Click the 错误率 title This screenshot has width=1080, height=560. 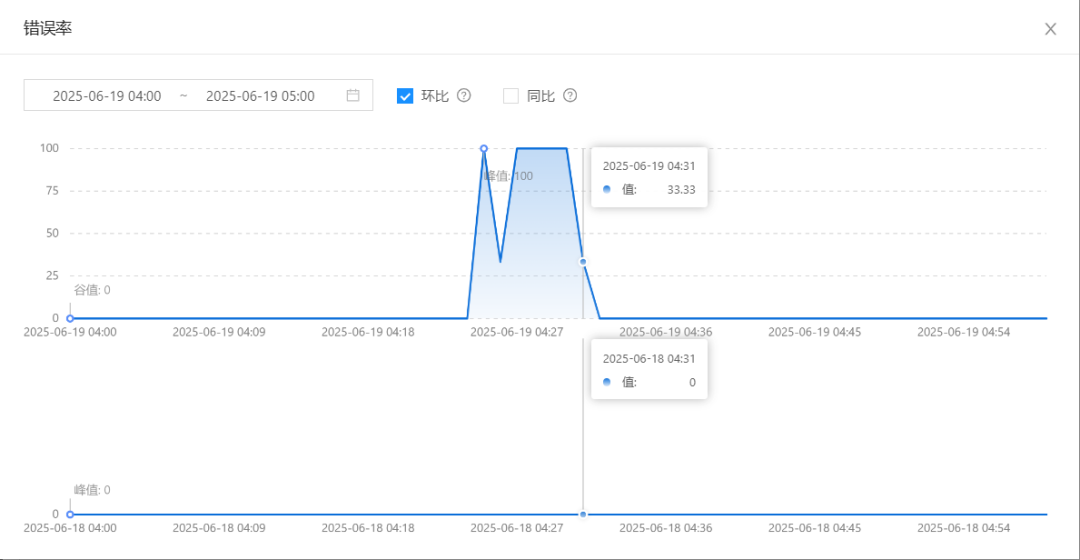[48, 28]
